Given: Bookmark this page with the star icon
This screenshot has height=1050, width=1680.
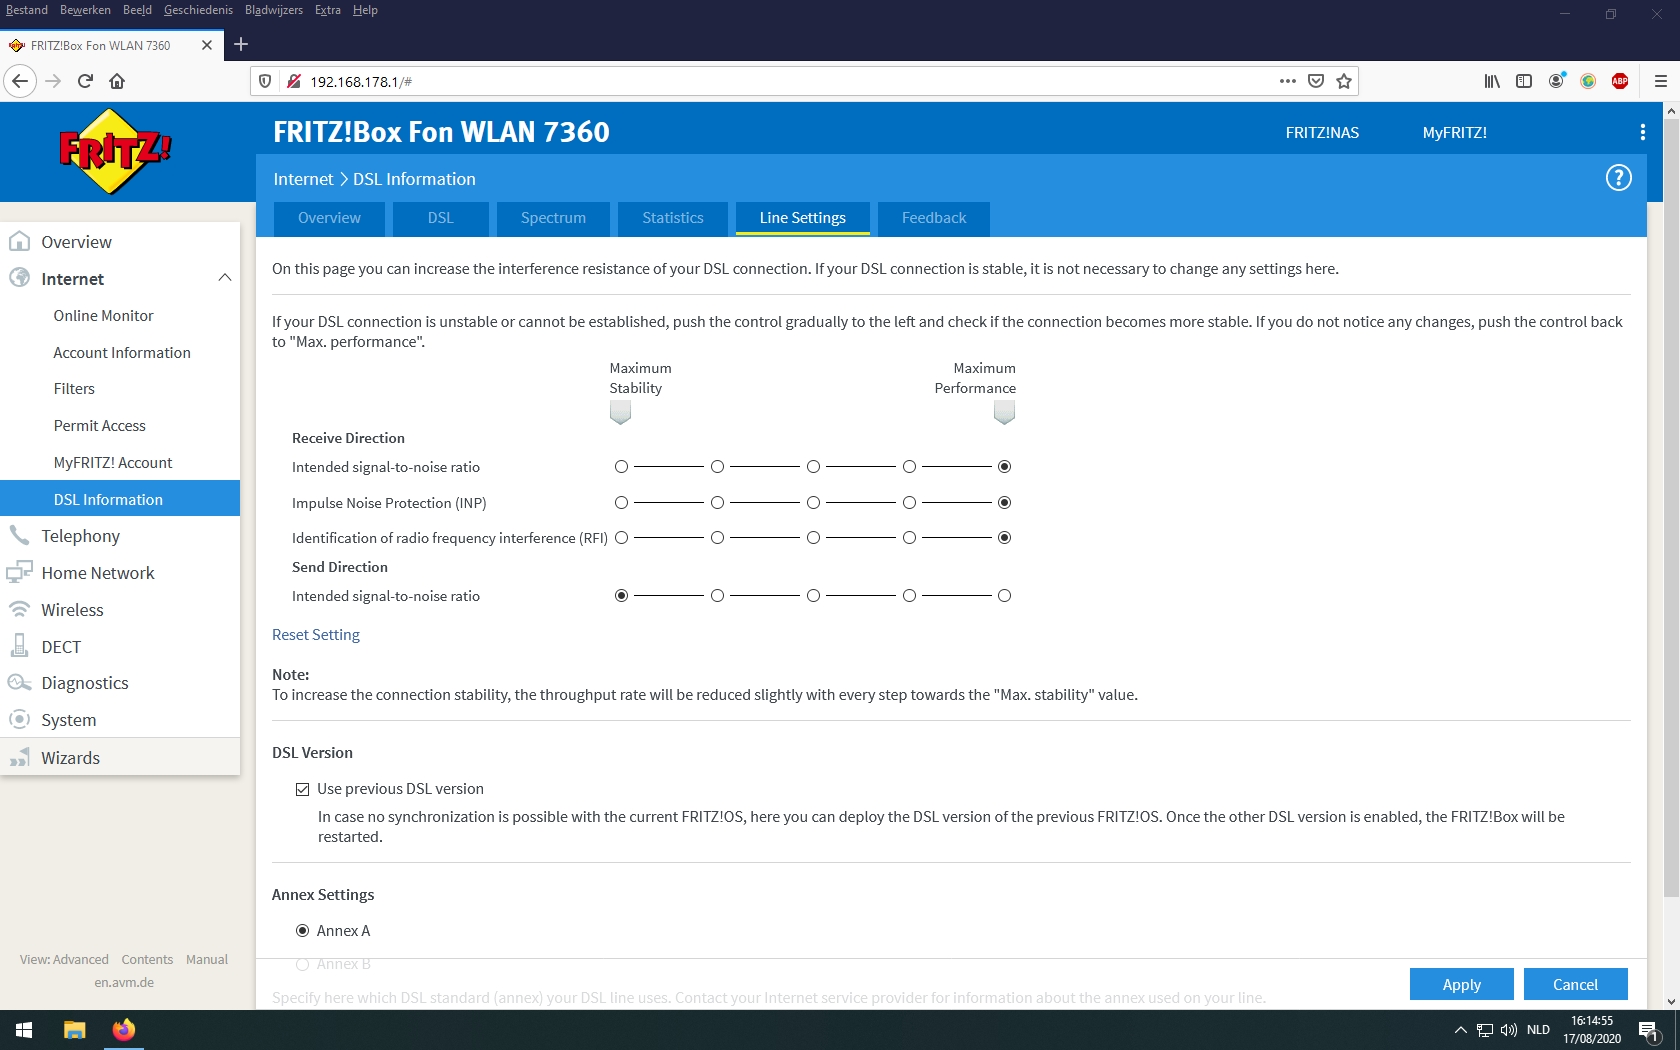Looking at the screenshot, I should [1344, 81].
